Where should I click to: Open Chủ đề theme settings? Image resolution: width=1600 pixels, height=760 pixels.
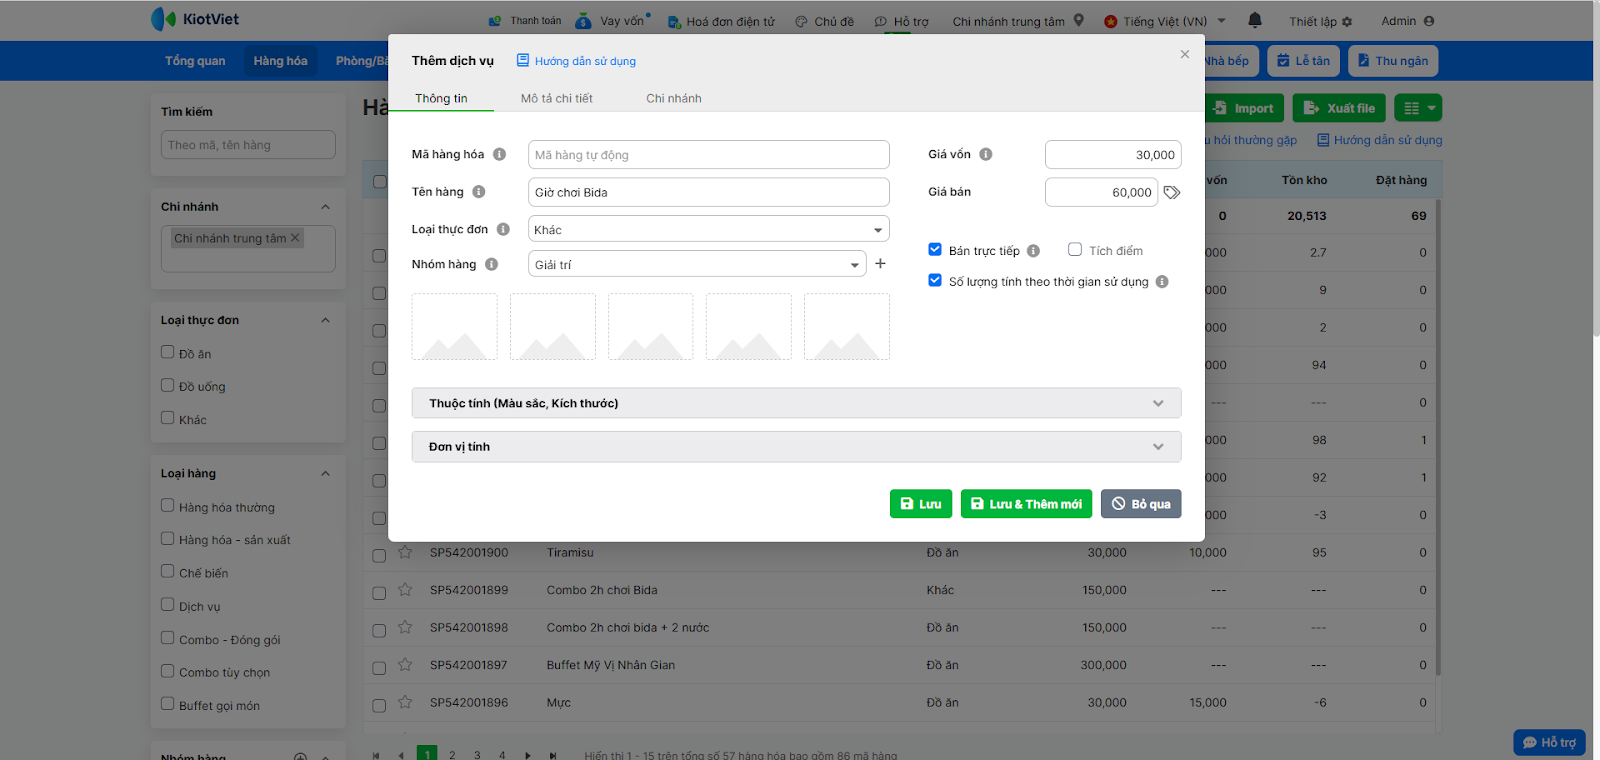coord(825,21)
